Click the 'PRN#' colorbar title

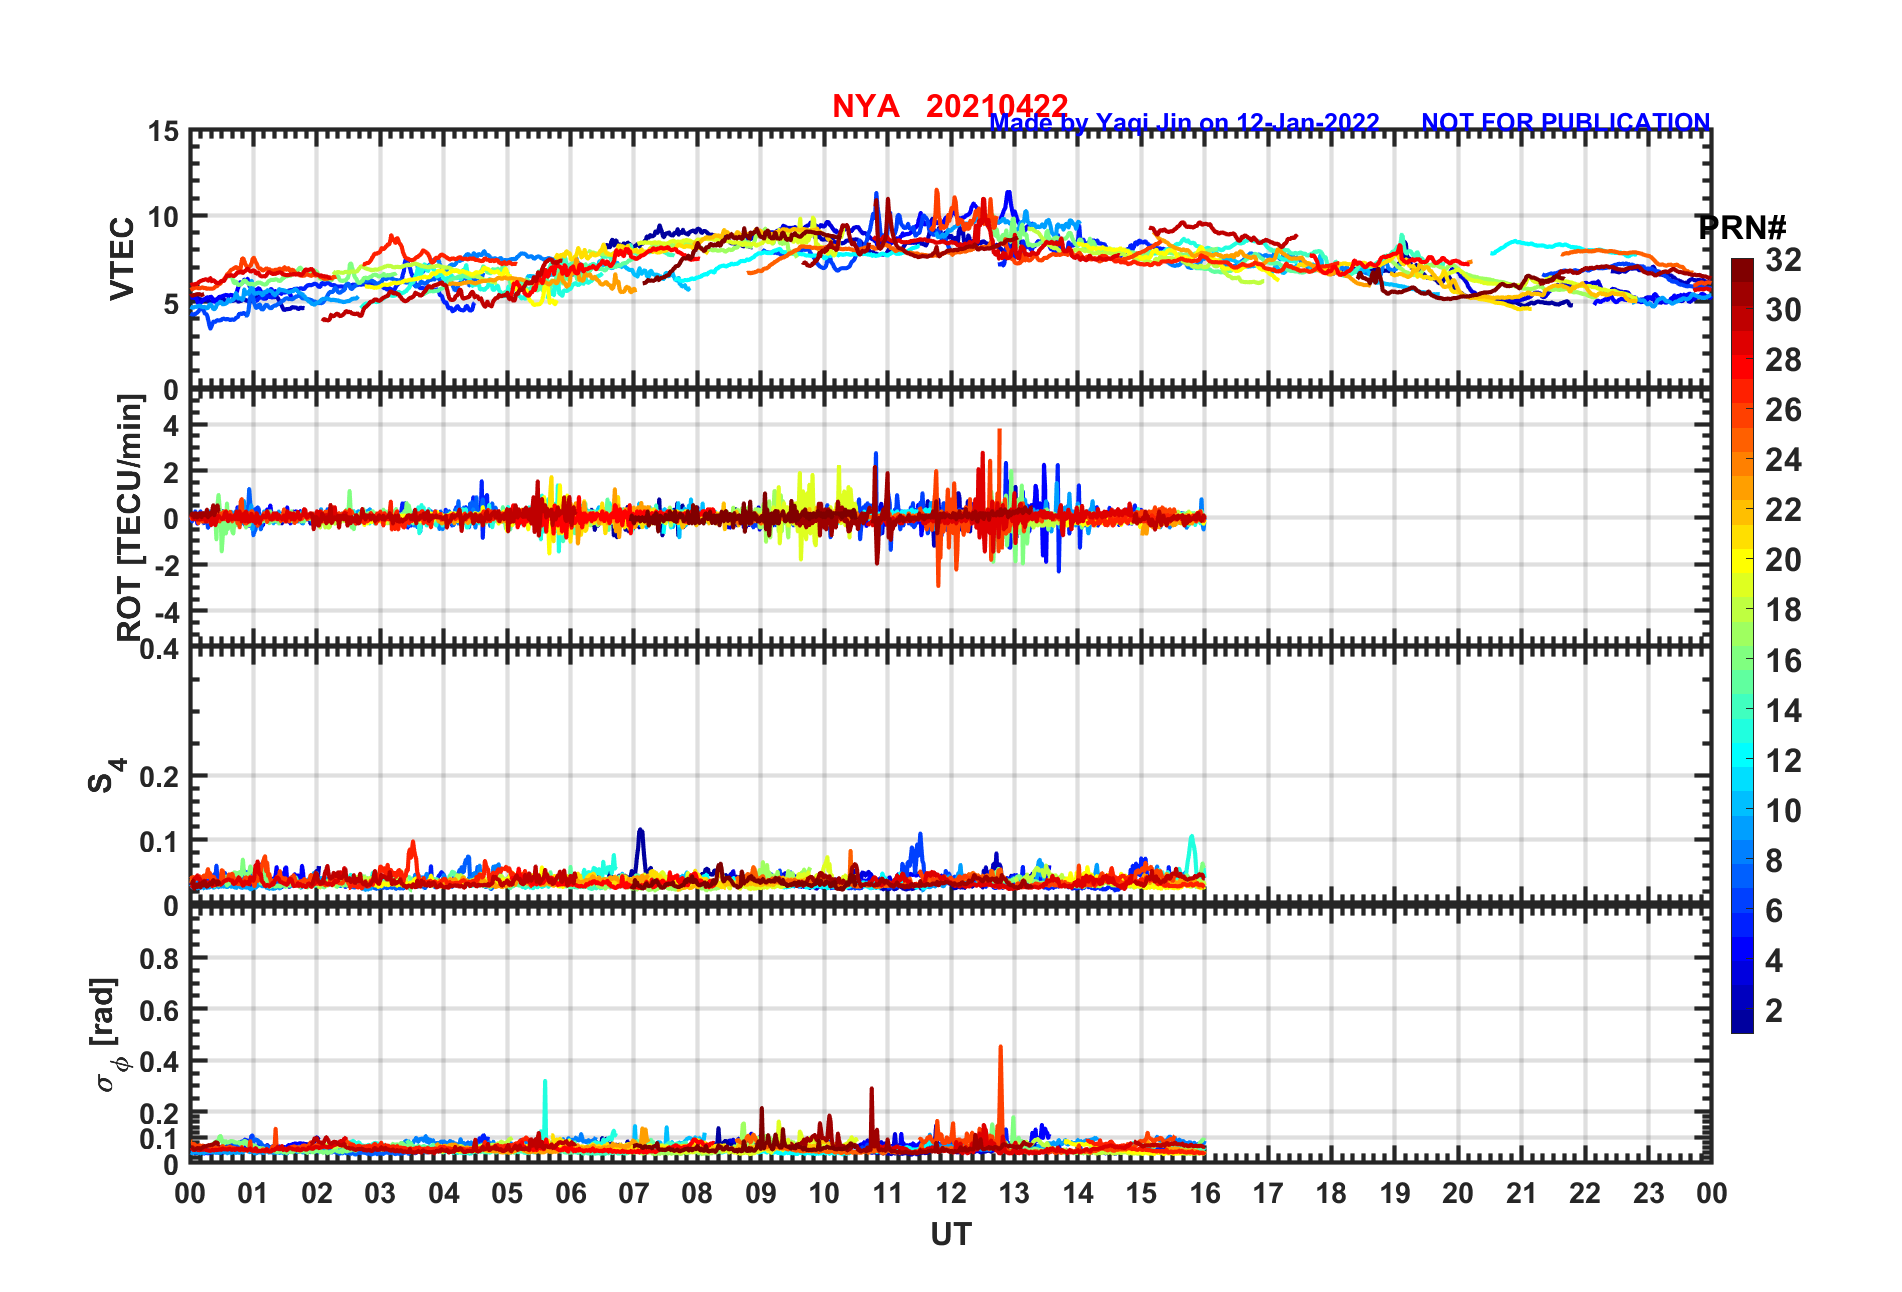(1742, 228)
